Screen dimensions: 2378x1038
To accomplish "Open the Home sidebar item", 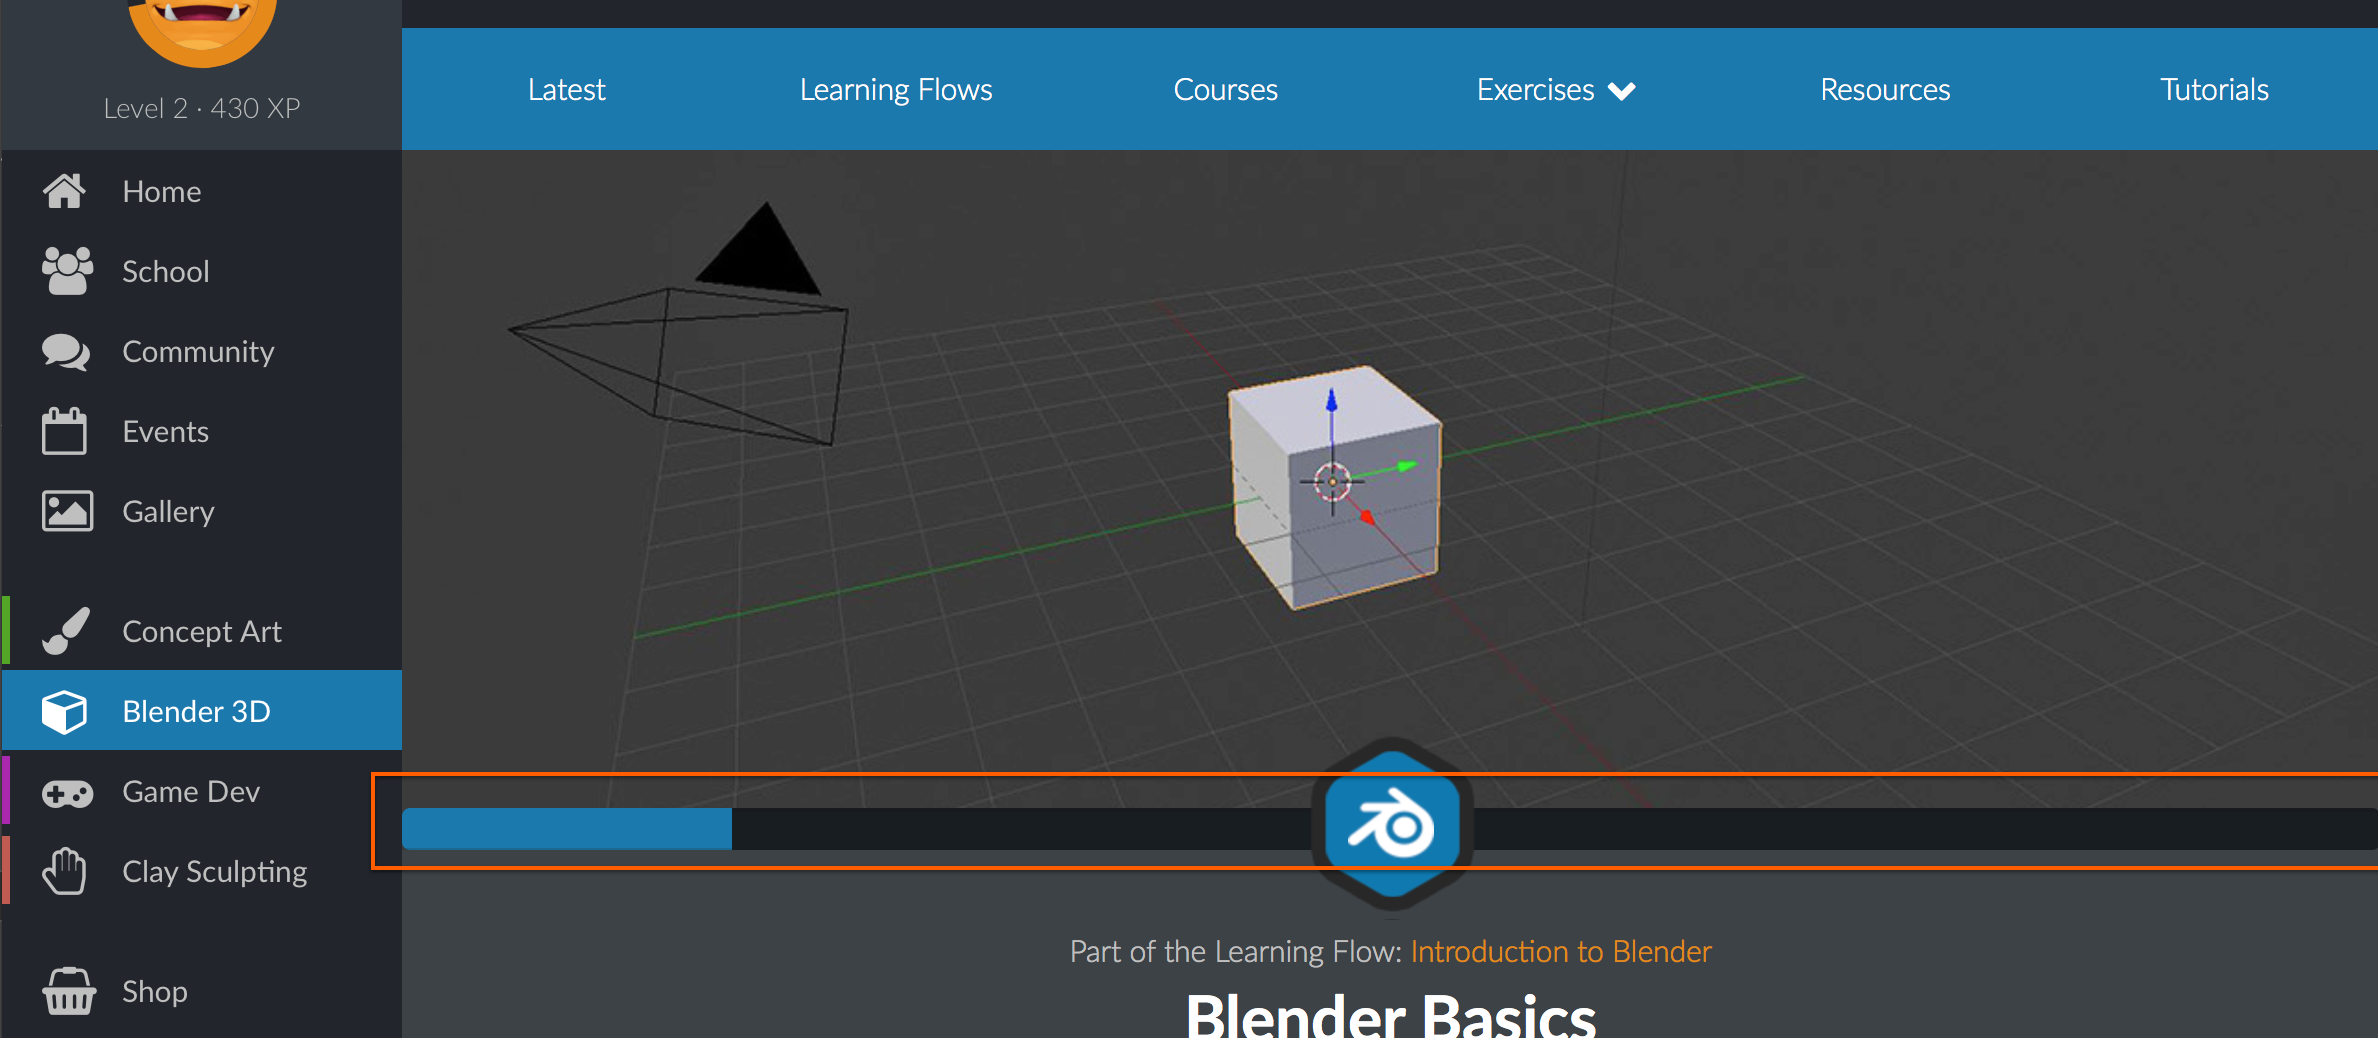I will click(x=202, y=191).
